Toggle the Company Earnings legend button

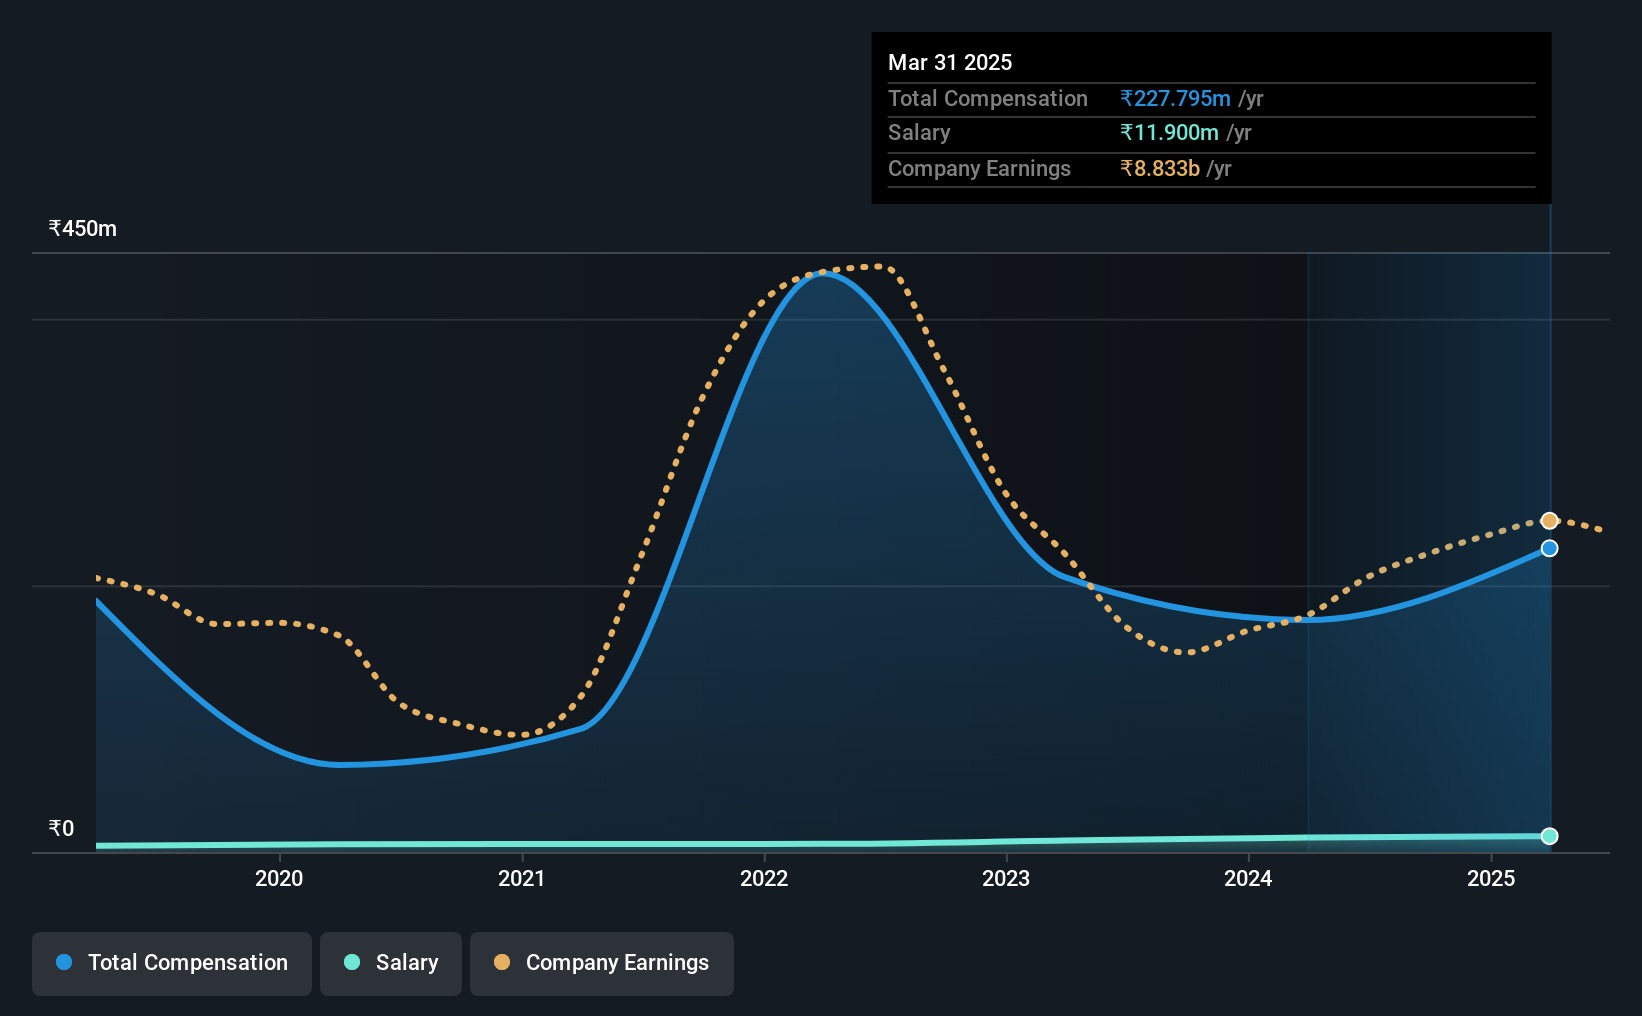point(602,963)
